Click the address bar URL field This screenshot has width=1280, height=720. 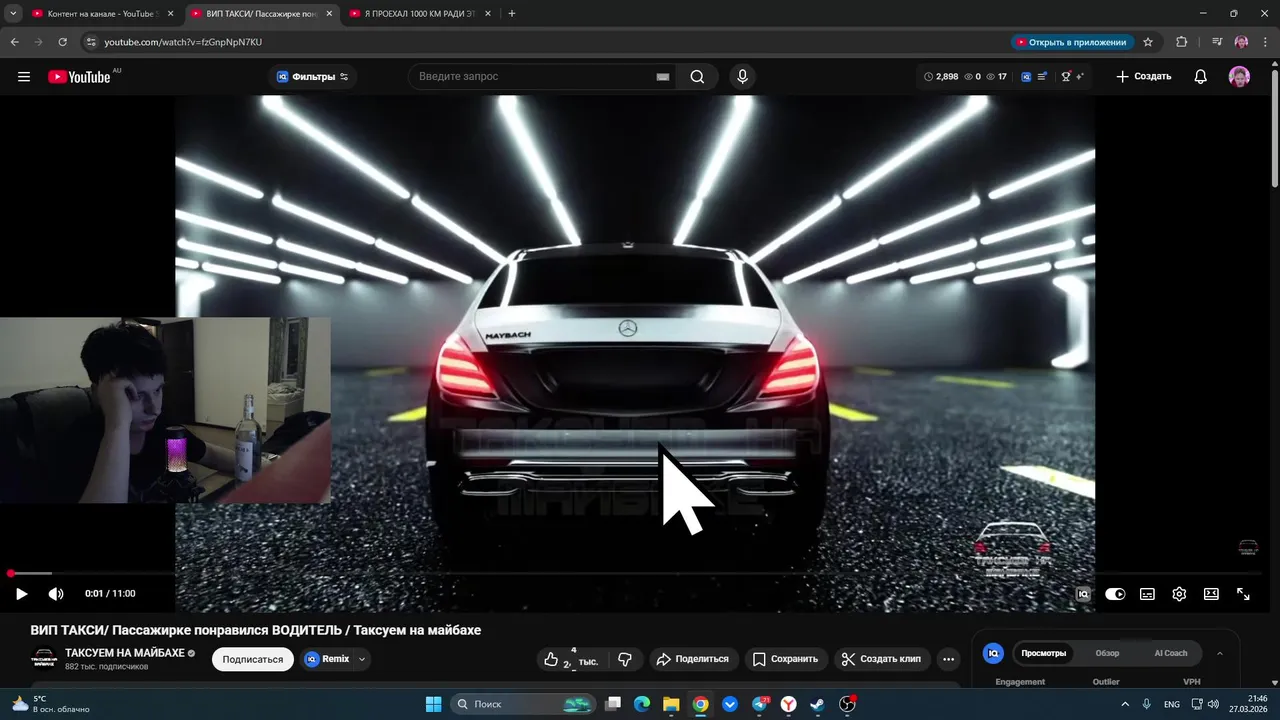[183, 42]
